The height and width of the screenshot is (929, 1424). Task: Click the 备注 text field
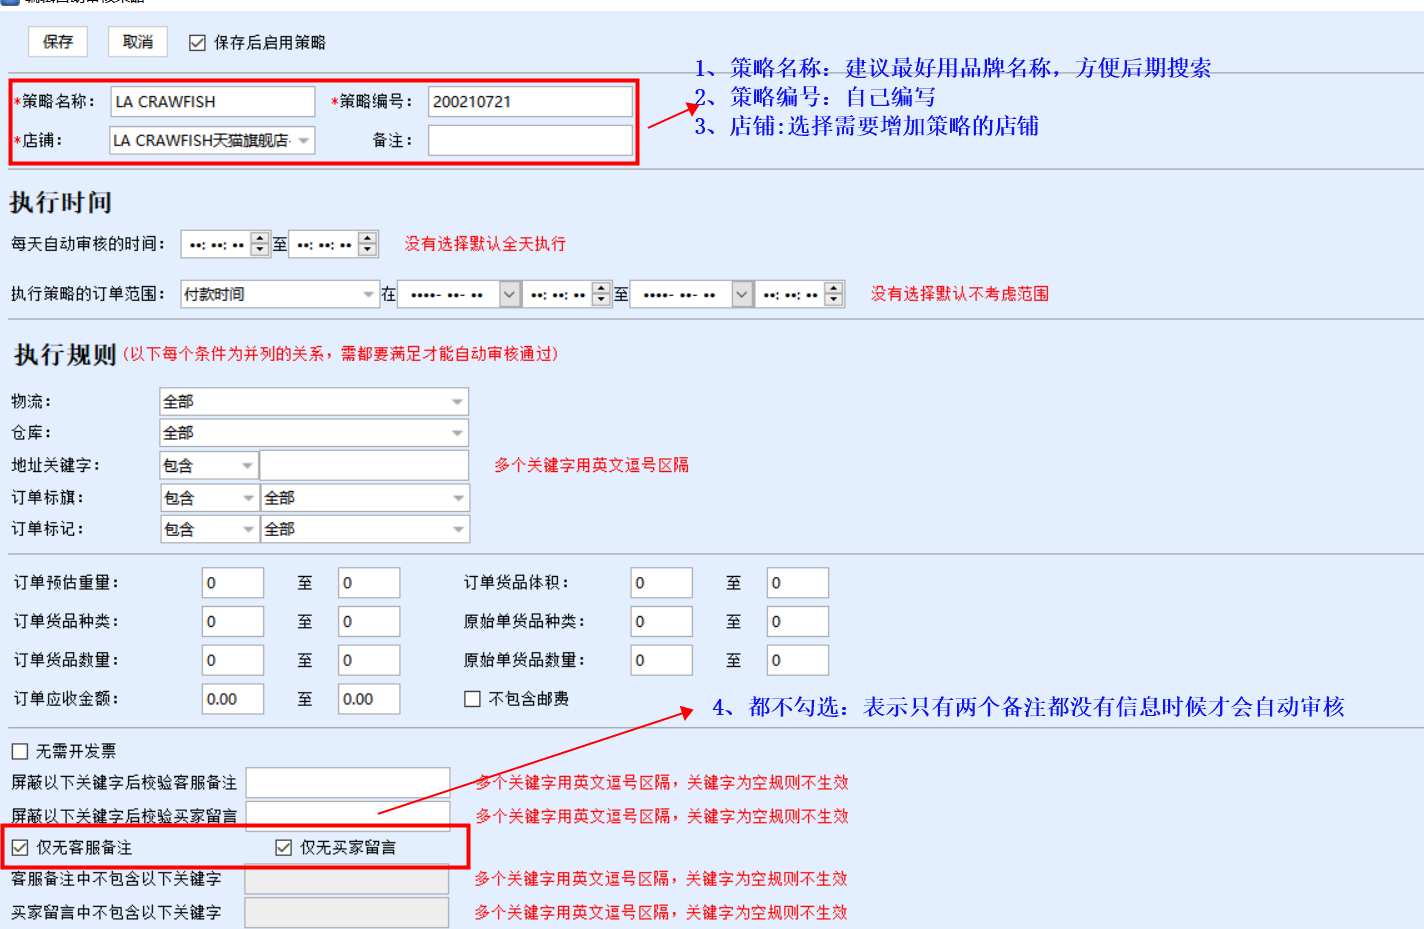[530, 141]
